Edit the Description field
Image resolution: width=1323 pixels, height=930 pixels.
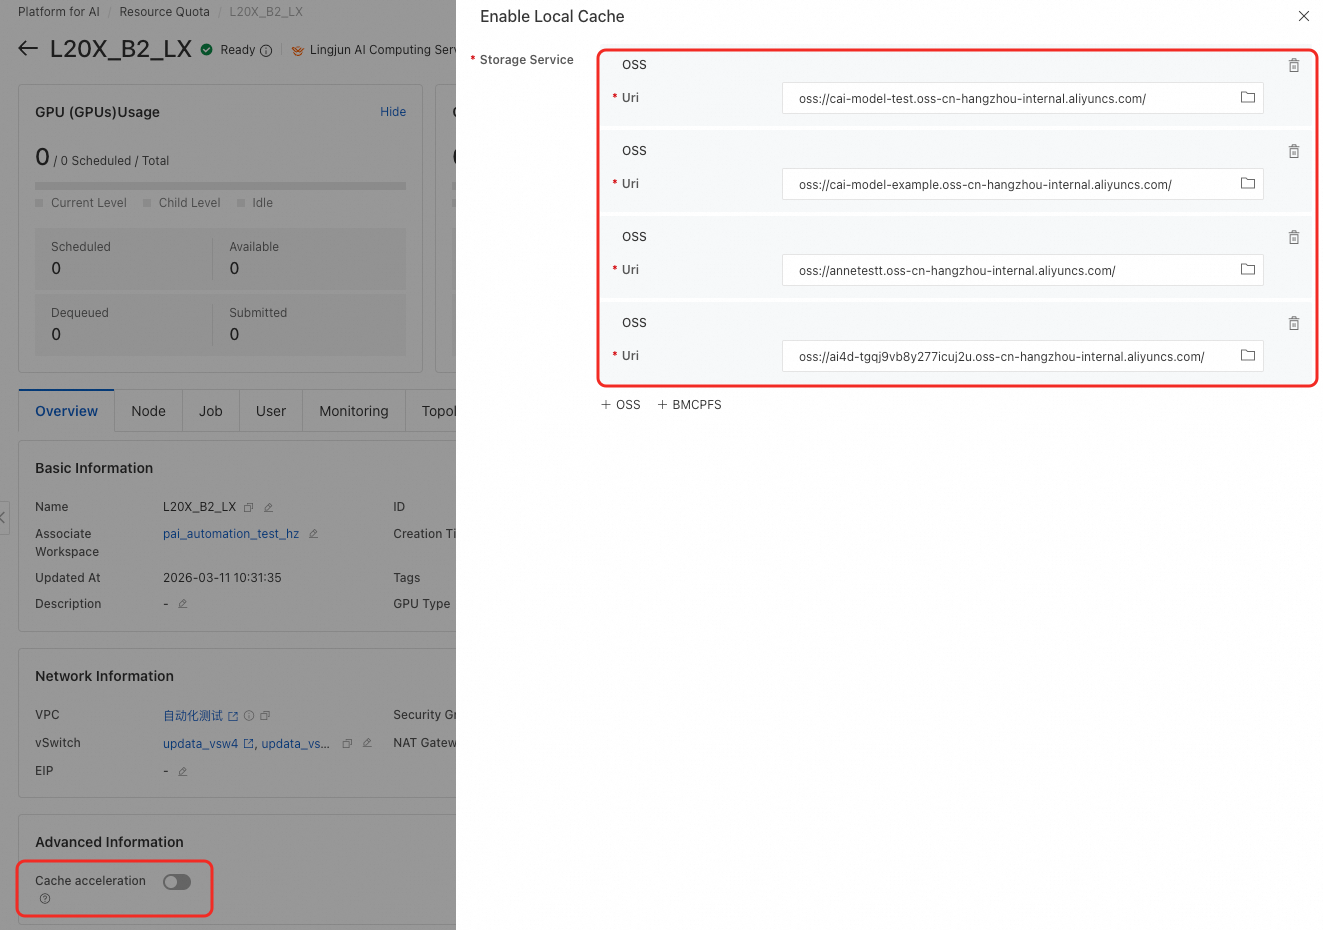(x=182, y=604)
